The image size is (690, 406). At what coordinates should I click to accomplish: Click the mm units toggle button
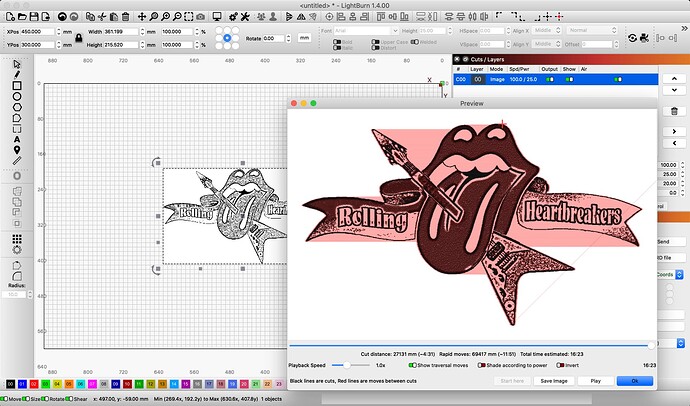coord(304,38)
